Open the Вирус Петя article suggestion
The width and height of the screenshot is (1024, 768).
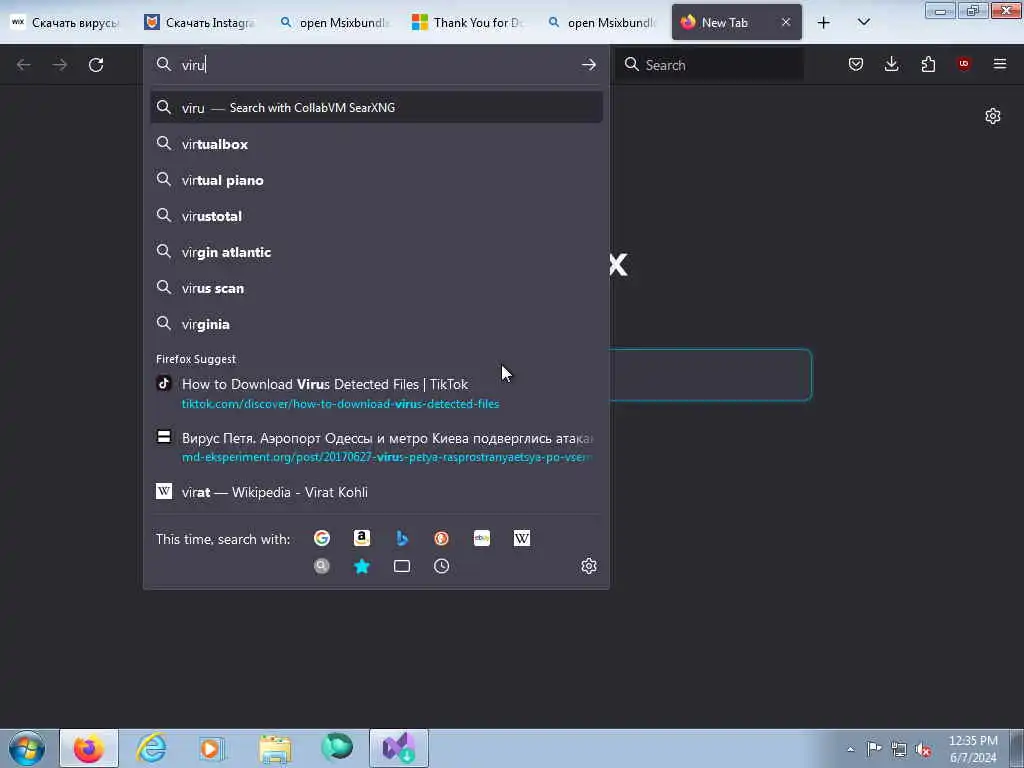tap(376, 447)
